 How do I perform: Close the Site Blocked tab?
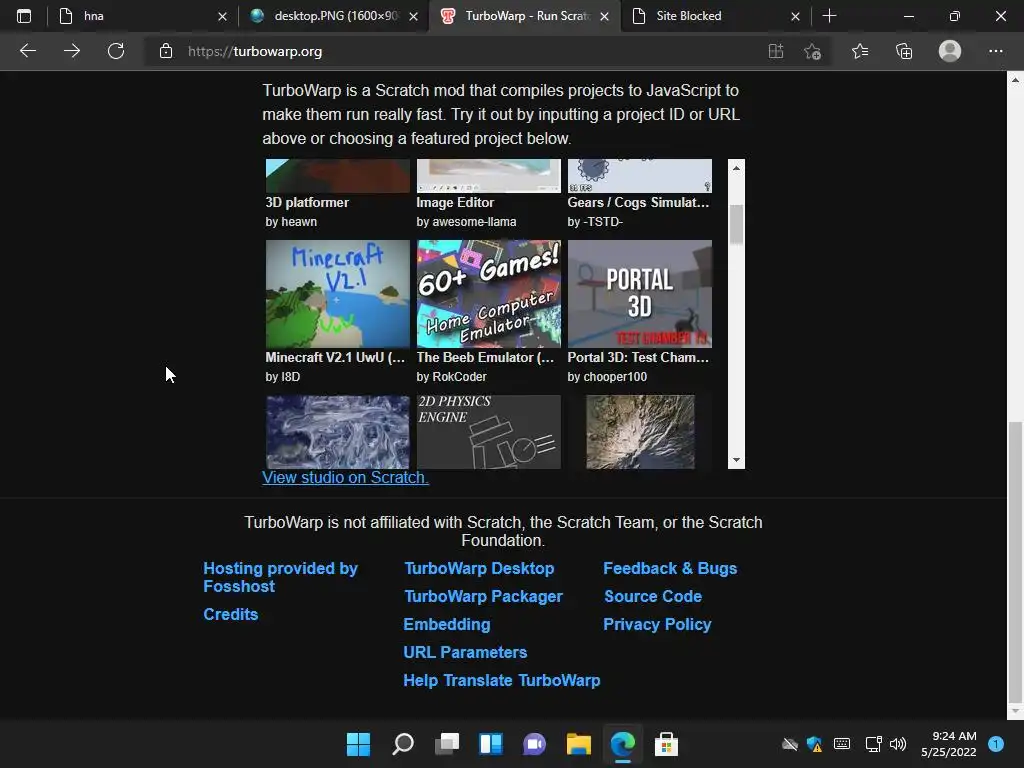[795, 16]
